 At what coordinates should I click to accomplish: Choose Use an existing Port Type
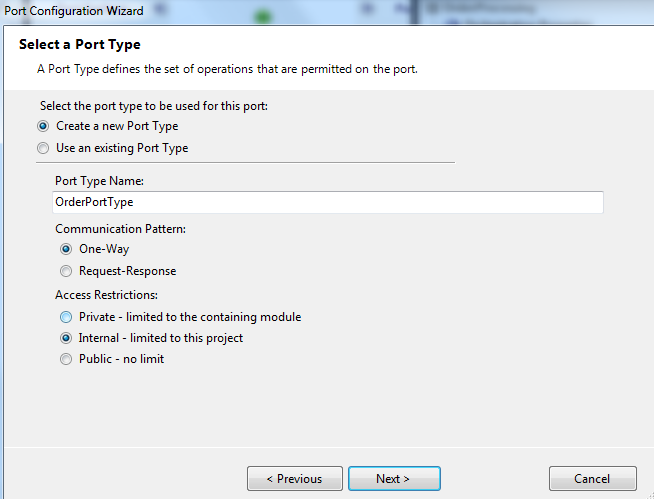click(x=43, y=148)
